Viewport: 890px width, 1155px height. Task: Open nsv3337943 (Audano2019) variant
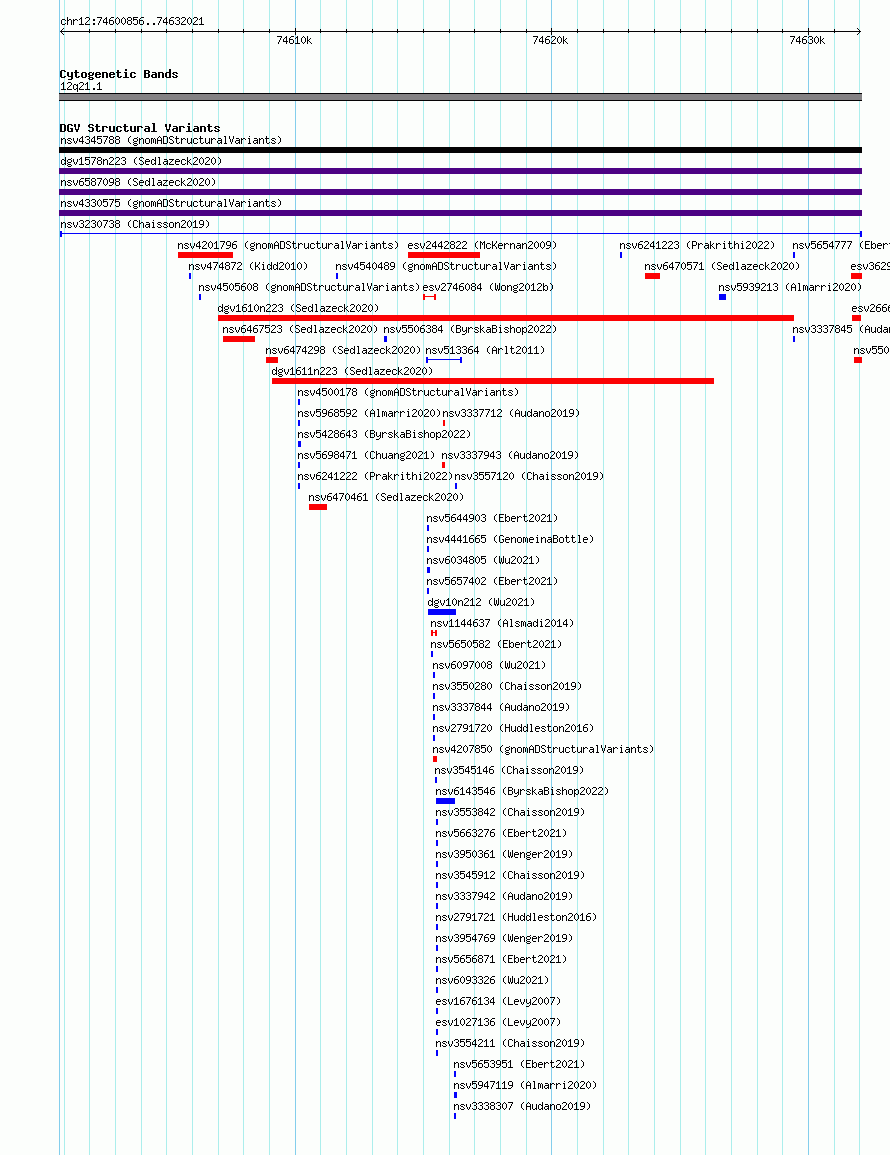click(511, 455)
